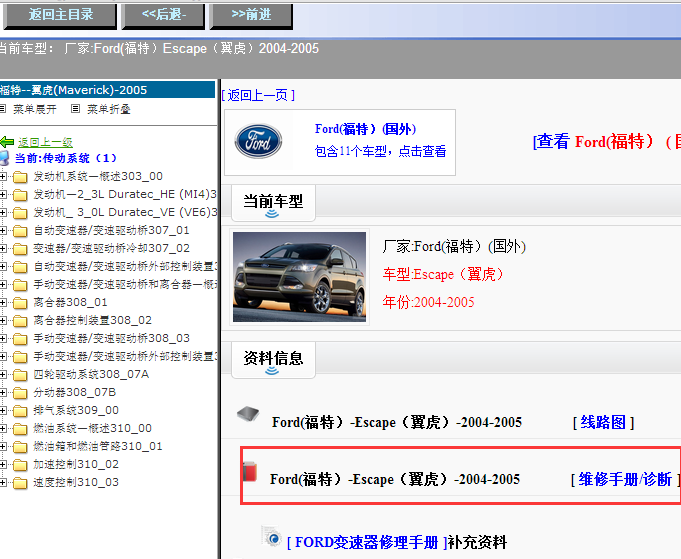This screenshot has width=681, height=559.
Task: Expand 分动器308_07B node
Action: point(3,392)
